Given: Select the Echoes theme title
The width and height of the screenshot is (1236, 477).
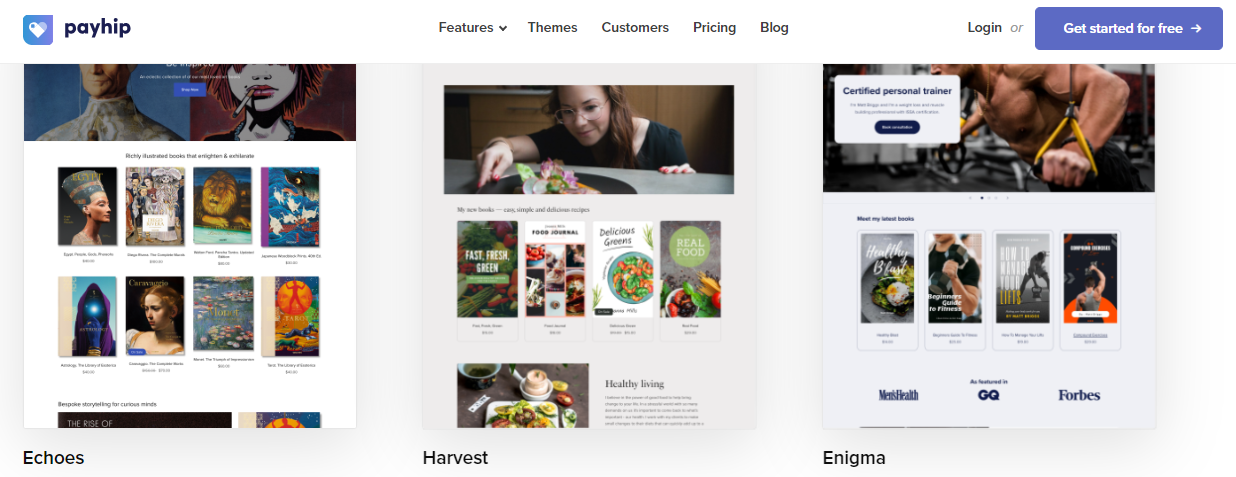Looking at the screenshot, I should pos(53,458).
